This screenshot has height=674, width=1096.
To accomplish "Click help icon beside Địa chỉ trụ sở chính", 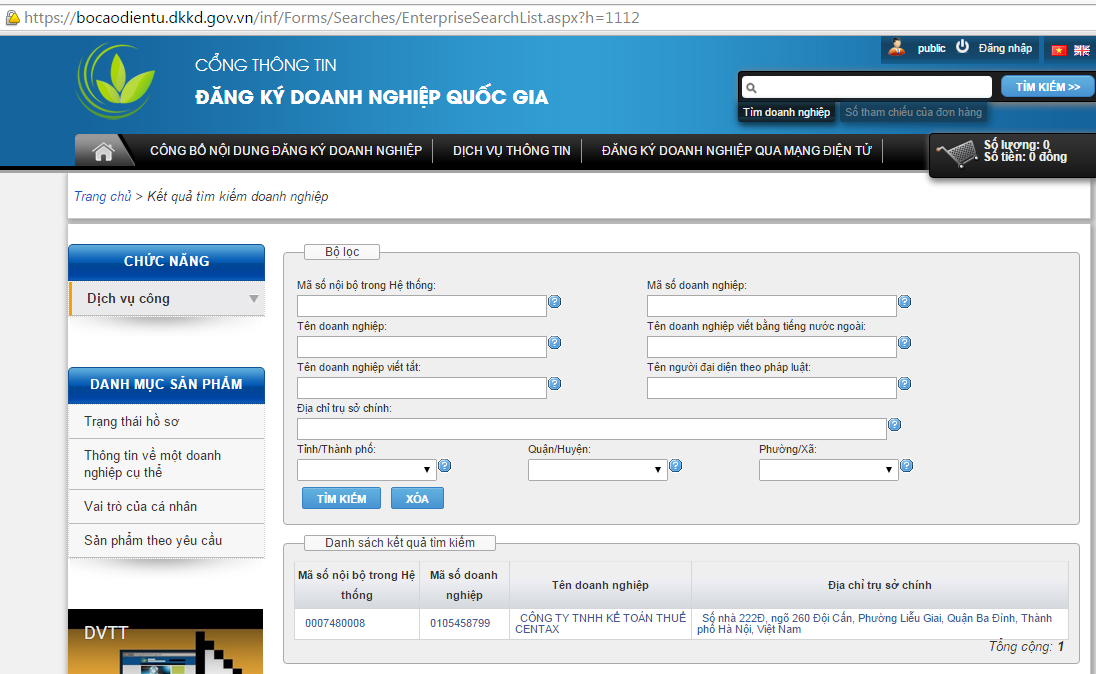I will point(894,425).
